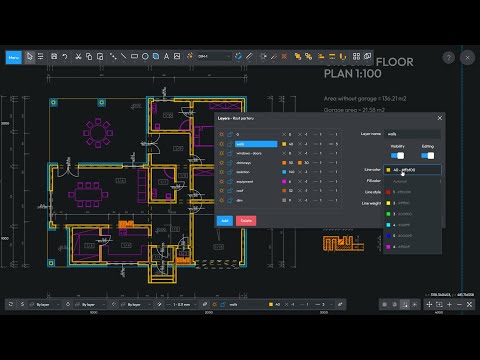Choose the green color option in dropdown list
Viewport: 480px width, 360px height.
click(x=412, y=214)
